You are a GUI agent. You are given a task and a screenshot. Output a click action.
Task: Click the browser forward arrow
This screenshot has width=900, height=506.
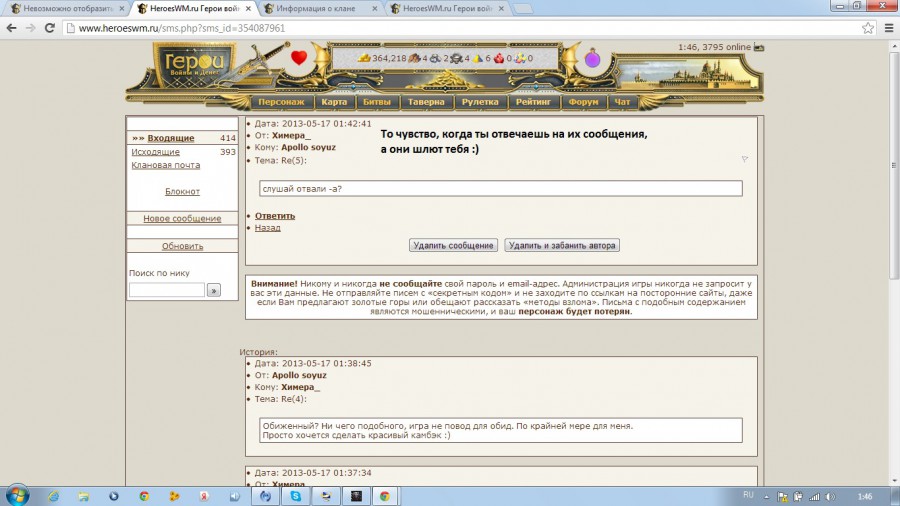30,28
